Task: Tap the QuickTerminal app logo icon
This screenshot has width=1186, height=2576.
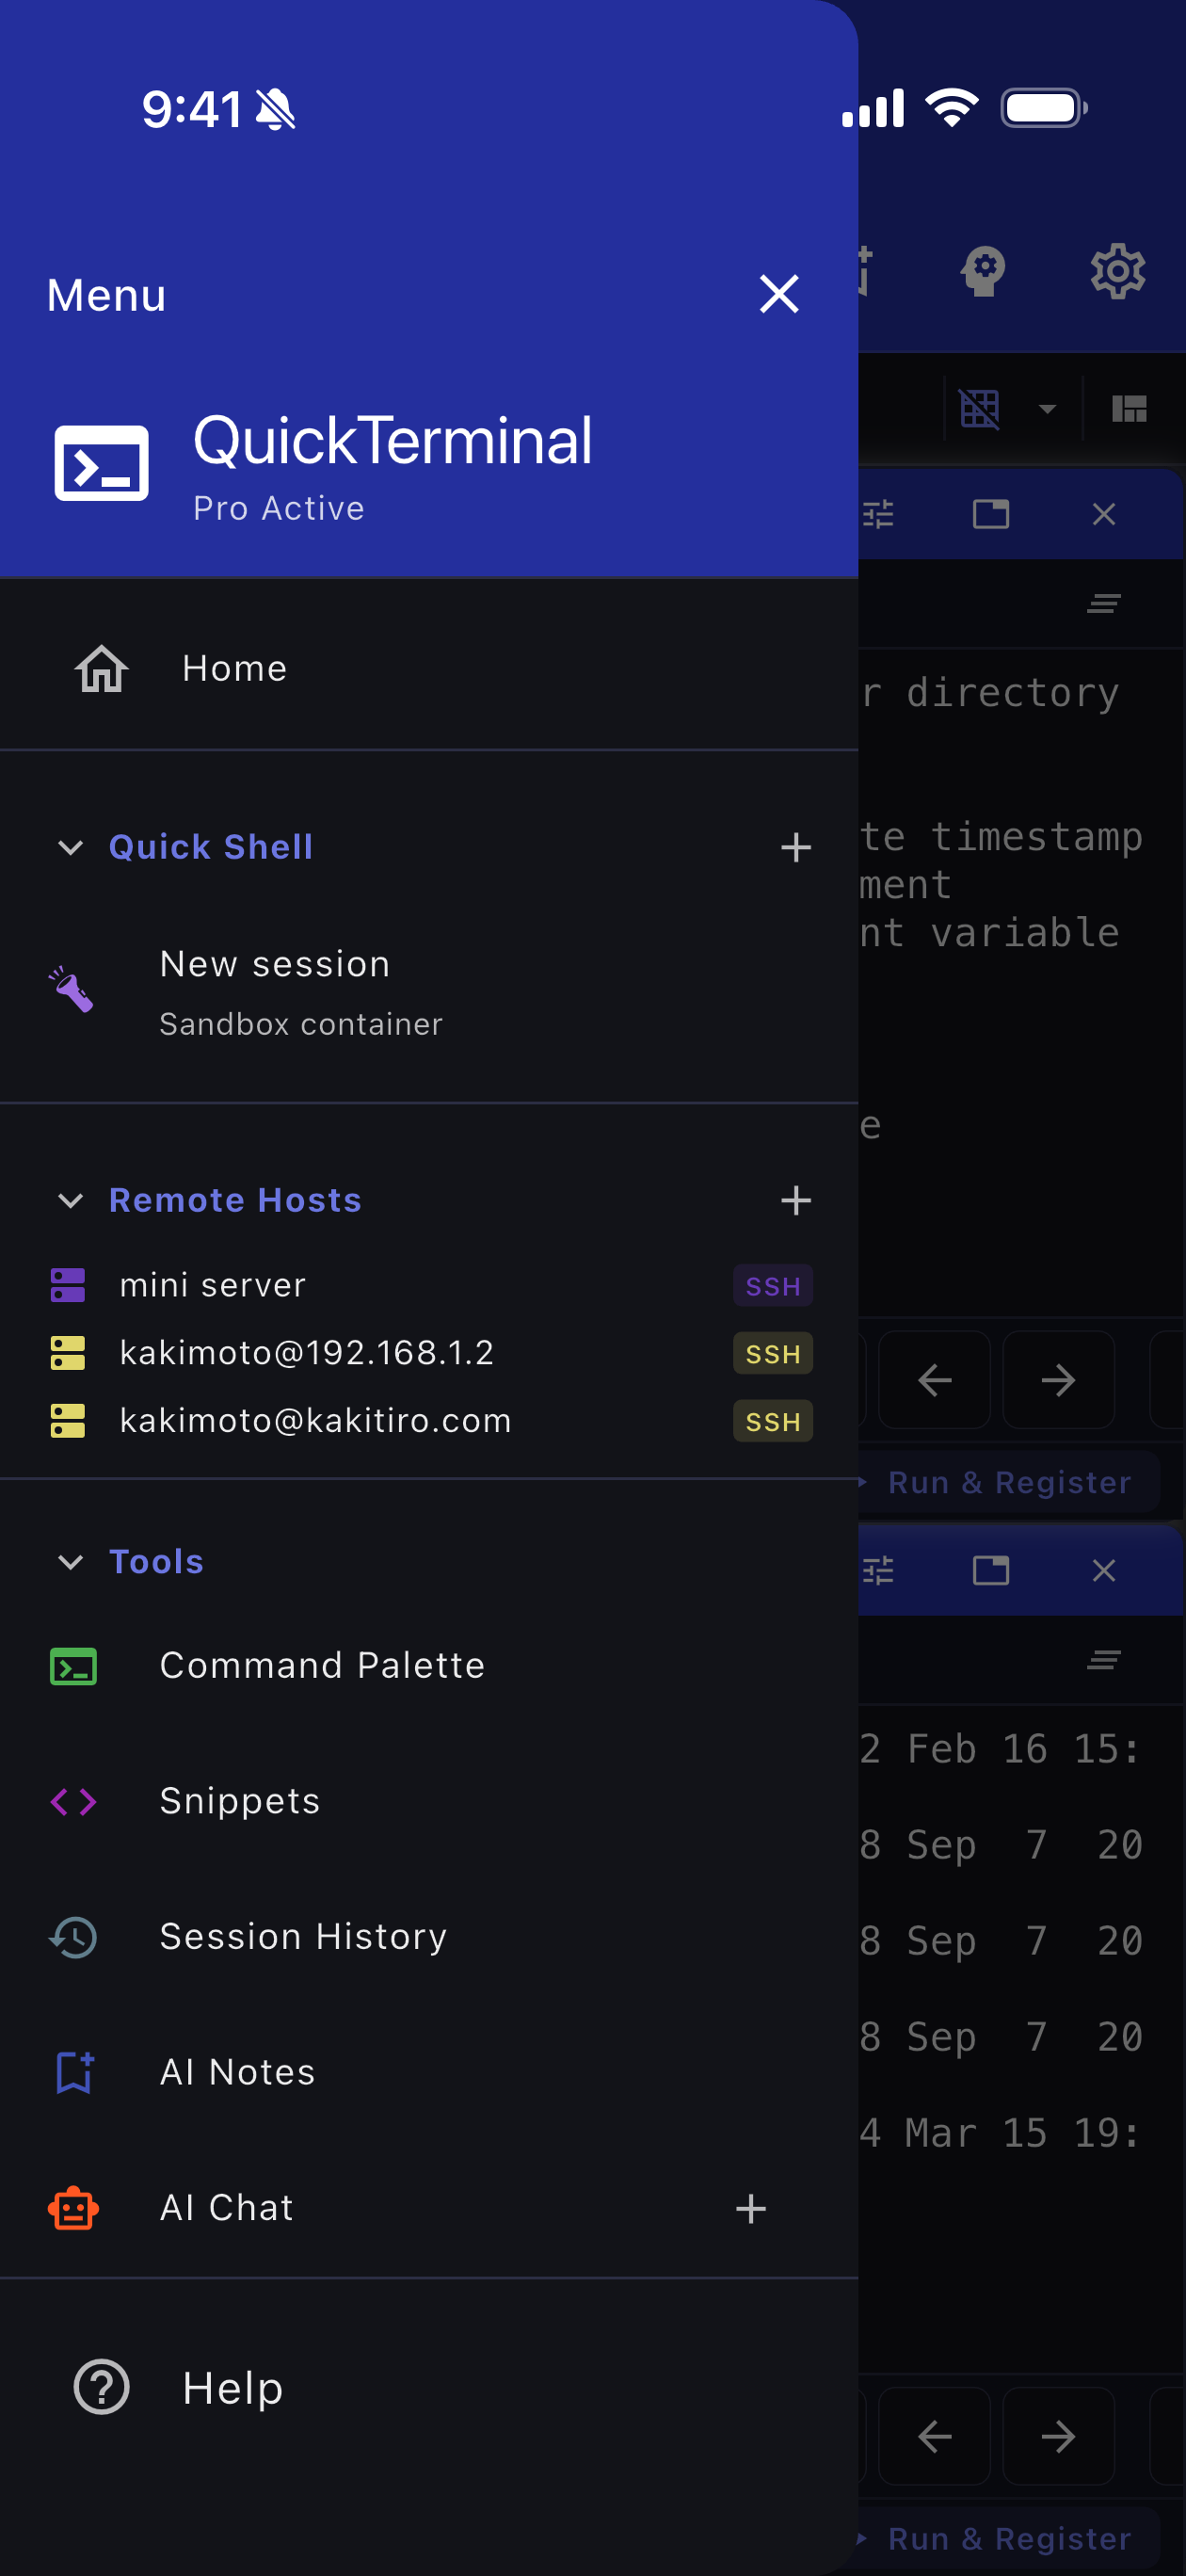Action: pos(101,463)
